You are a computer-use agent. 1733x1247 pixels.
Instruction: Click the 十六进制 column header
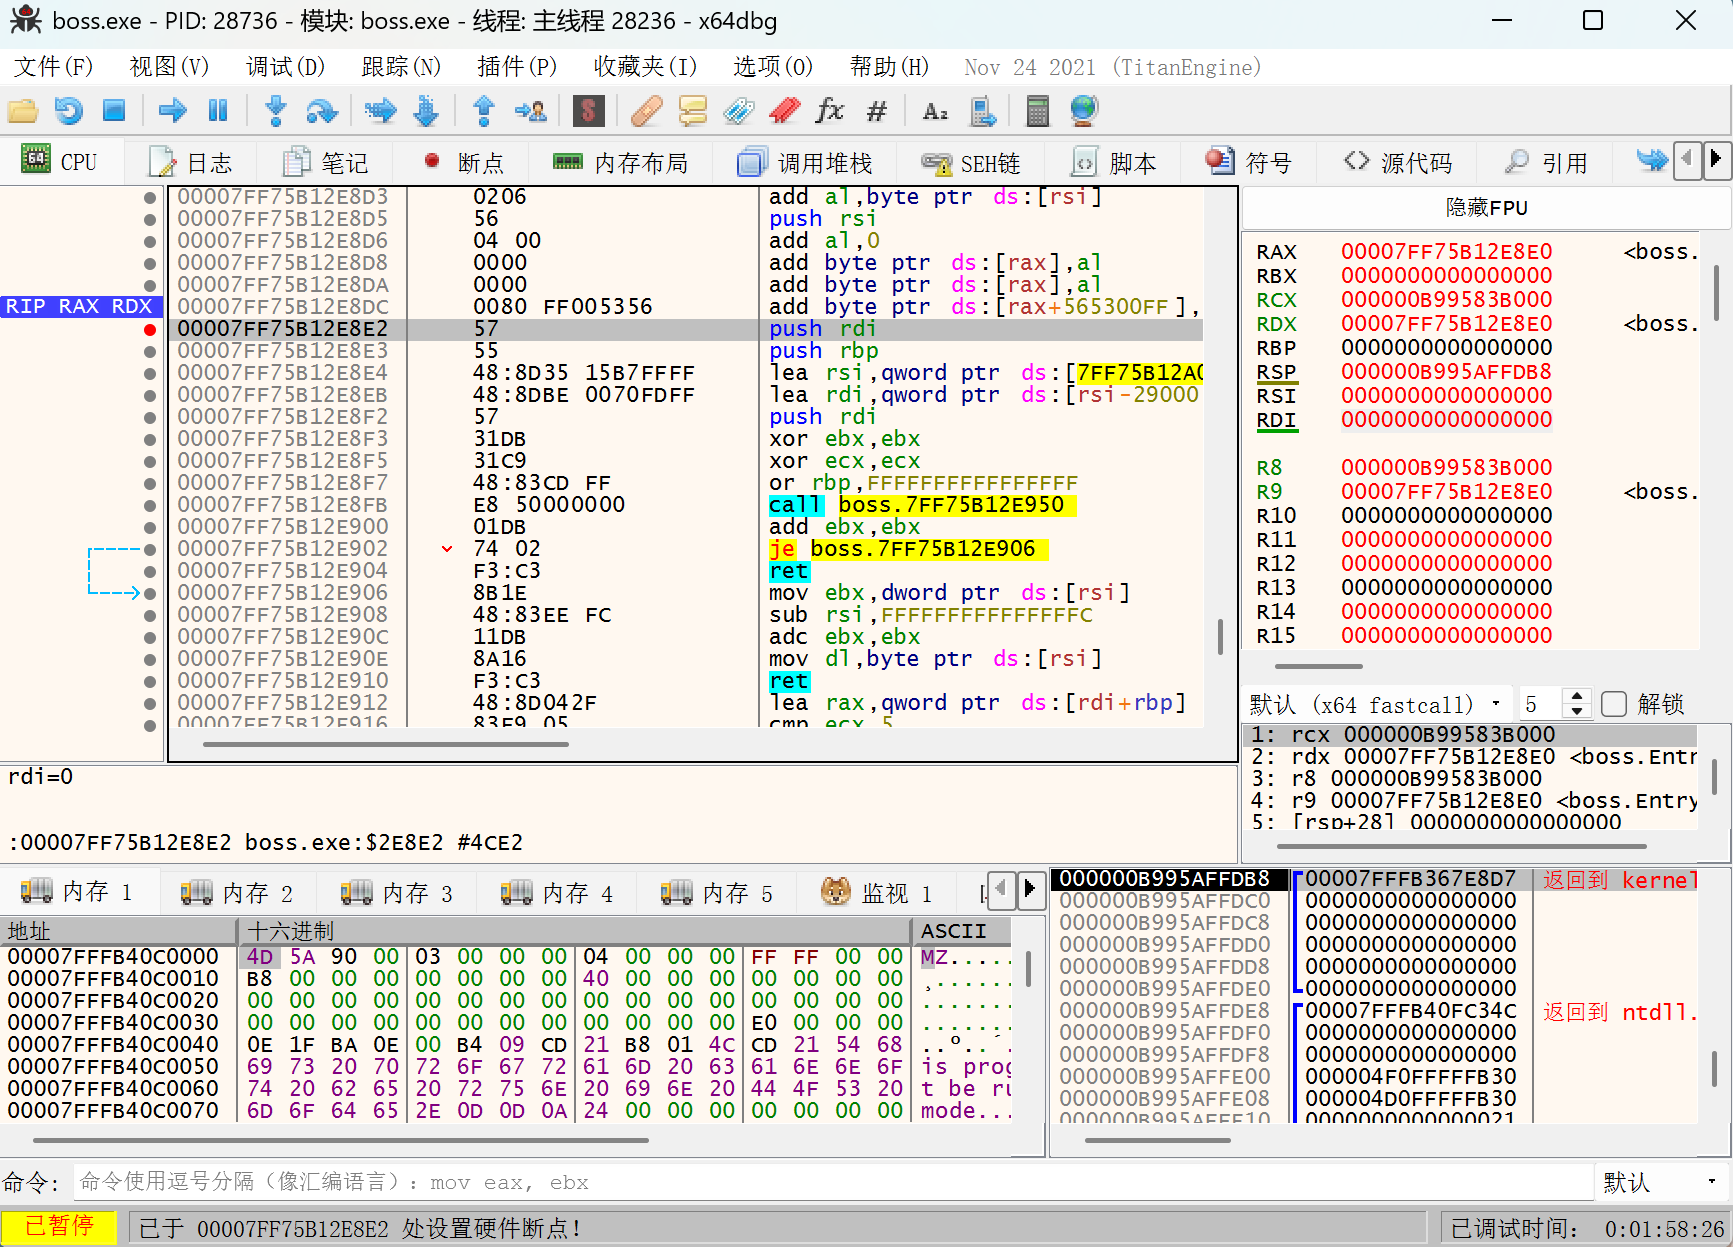[x=576, y=931]
